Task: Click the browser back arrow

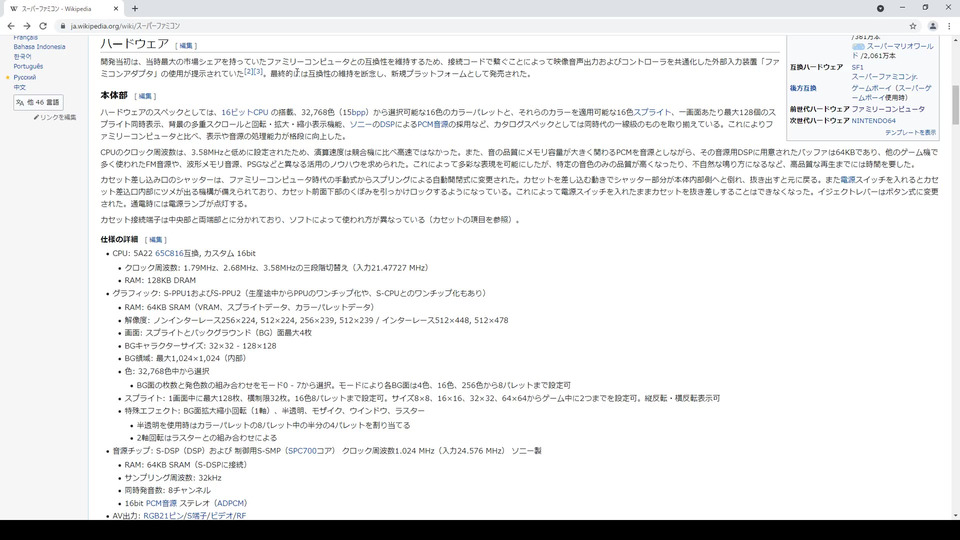Action: pyautogui.click(x=10, y=26)
